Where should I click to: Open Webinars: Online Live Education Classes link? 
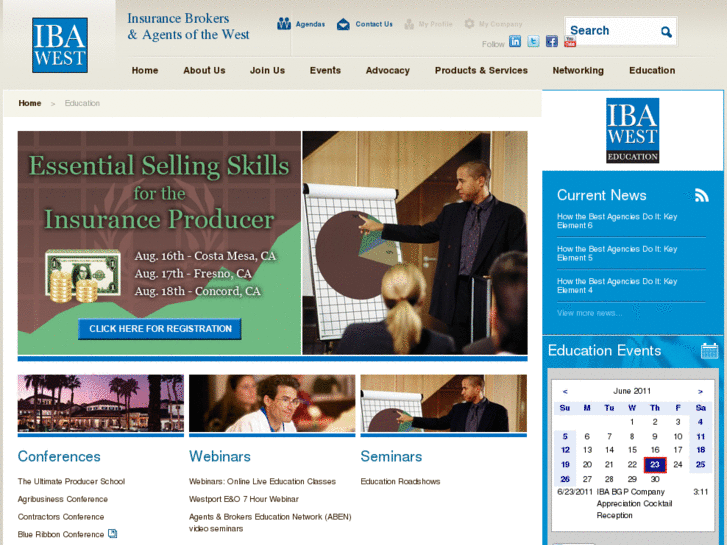pyautogui.click(x=262, y=481)
